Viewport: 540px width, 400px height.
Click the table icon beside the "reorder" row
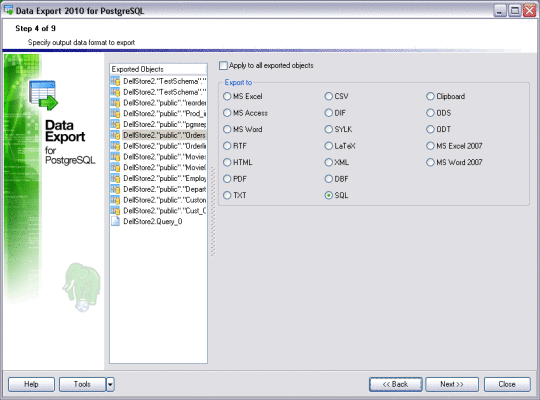pos(115,103)
